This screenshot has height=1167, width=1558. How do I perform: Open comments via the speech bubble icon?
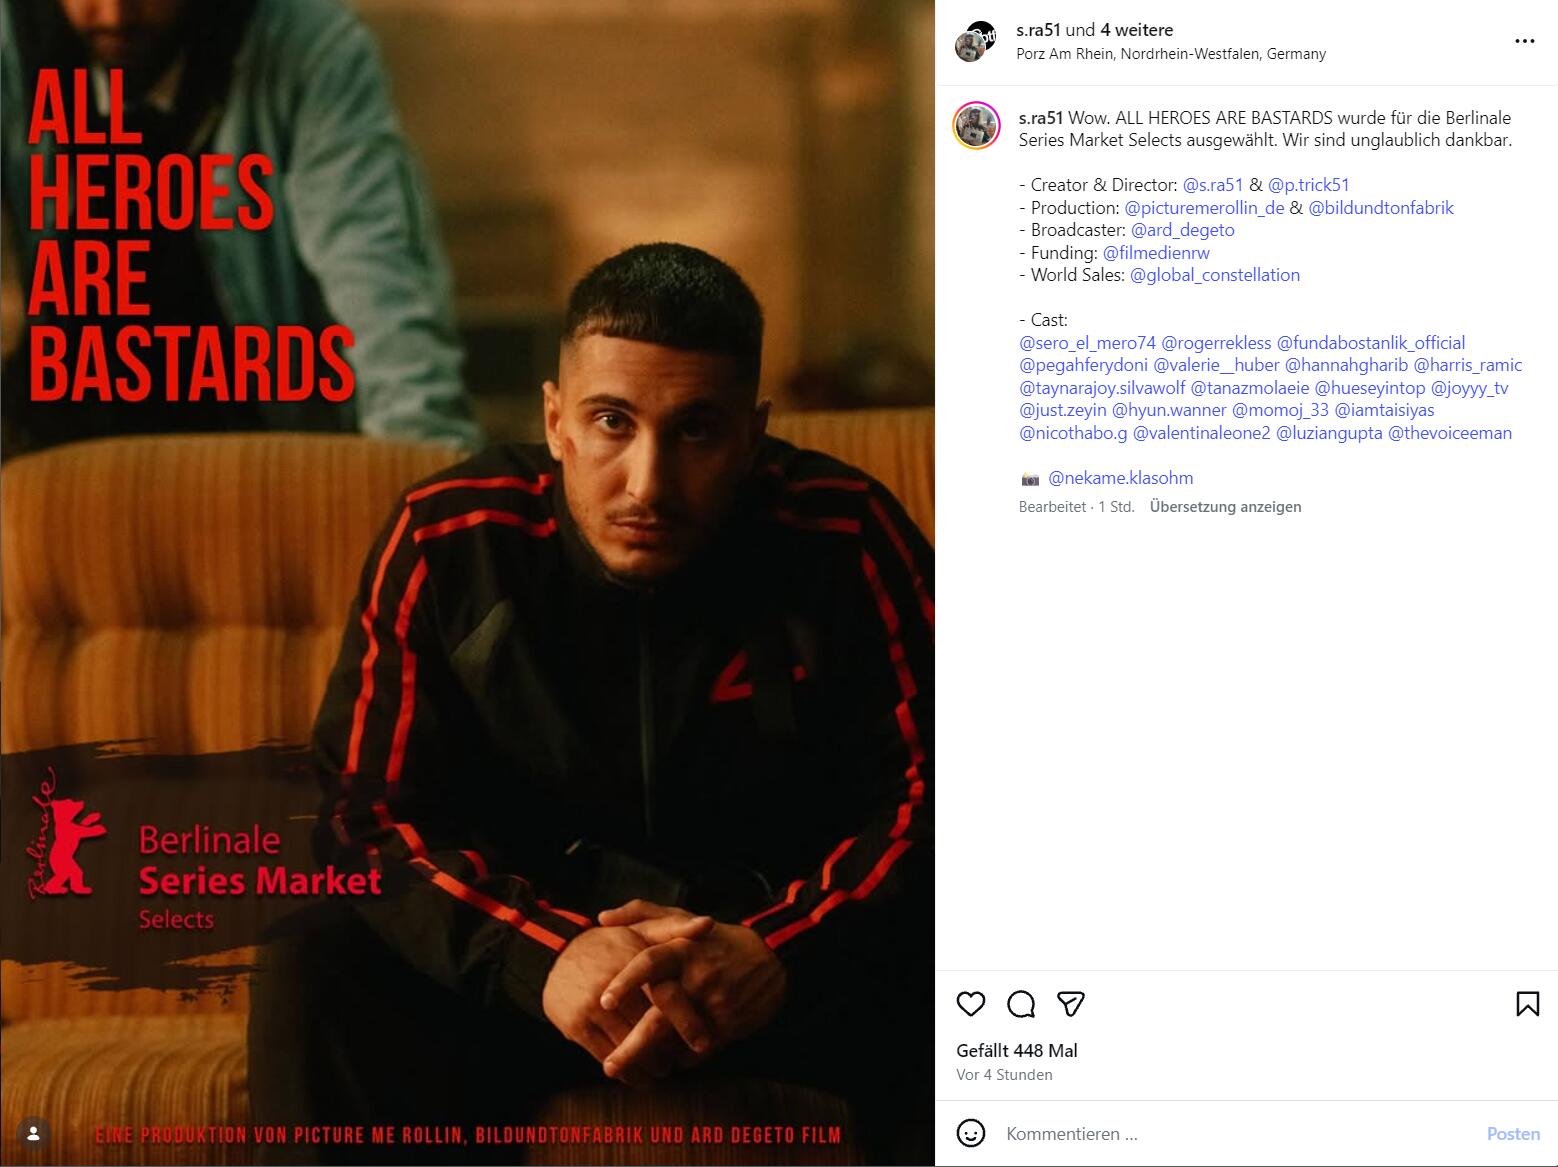[x=1021, y=1003]
